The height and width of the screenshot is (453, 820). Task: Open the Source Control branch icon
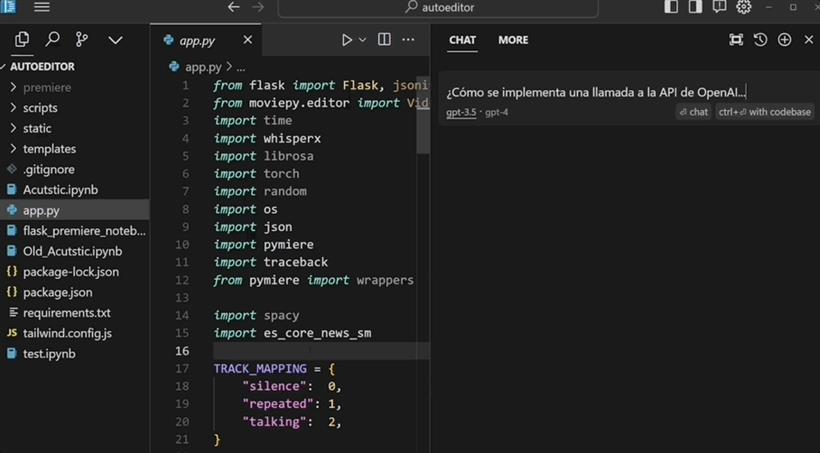coord(82,40)
